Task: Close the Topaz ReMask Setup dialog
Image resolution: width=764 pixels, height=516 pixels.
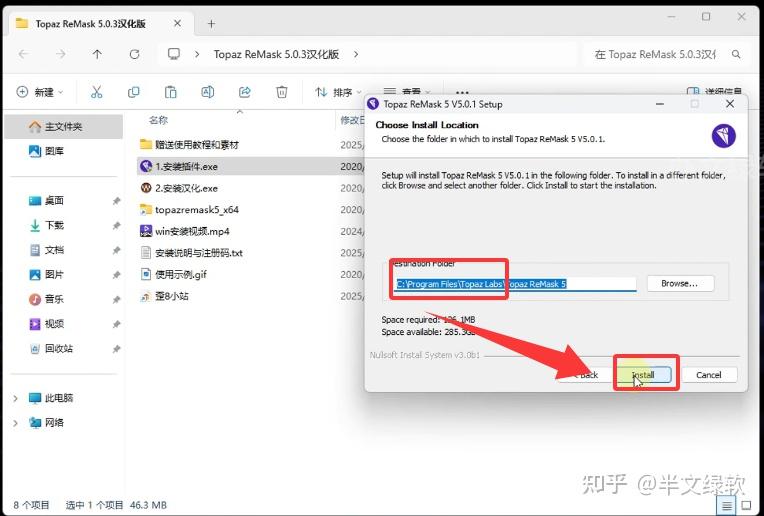Action: point(730,104)
